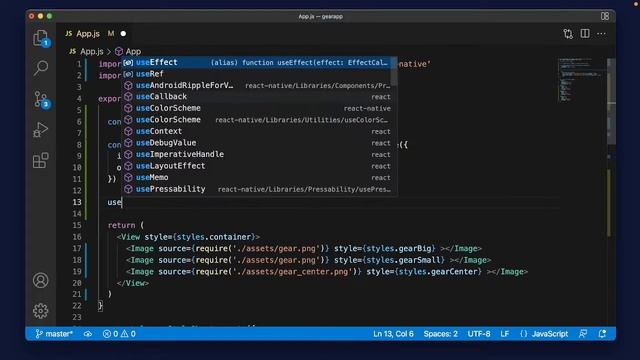Open the Extensions view
The width and height of the screenshot is (640, 360).
click(x=40, y=160)
